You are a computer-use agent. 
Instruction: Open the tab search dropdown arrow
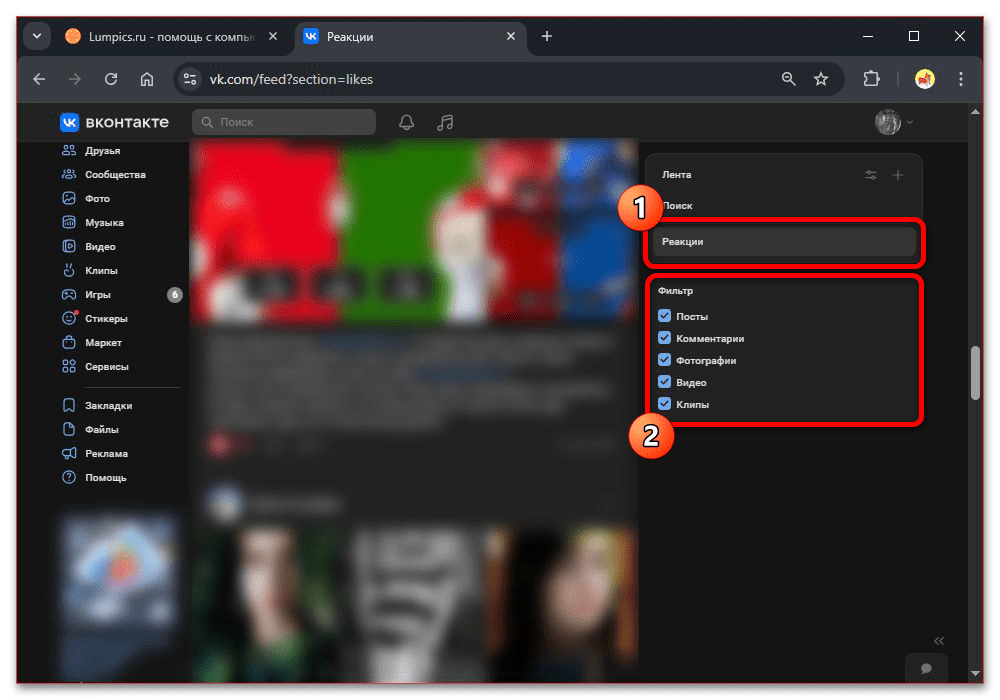(37, 36)
